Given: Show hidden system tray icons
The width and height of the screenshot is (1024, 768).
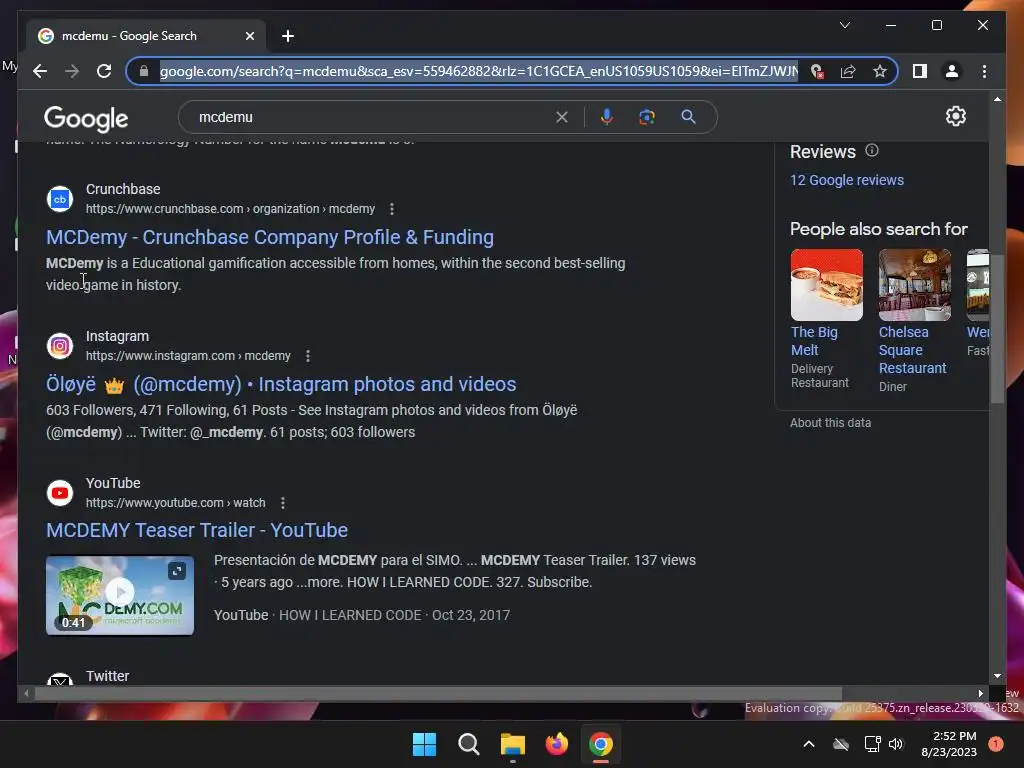Looking at the screenshot, I should tap(808, 744).
